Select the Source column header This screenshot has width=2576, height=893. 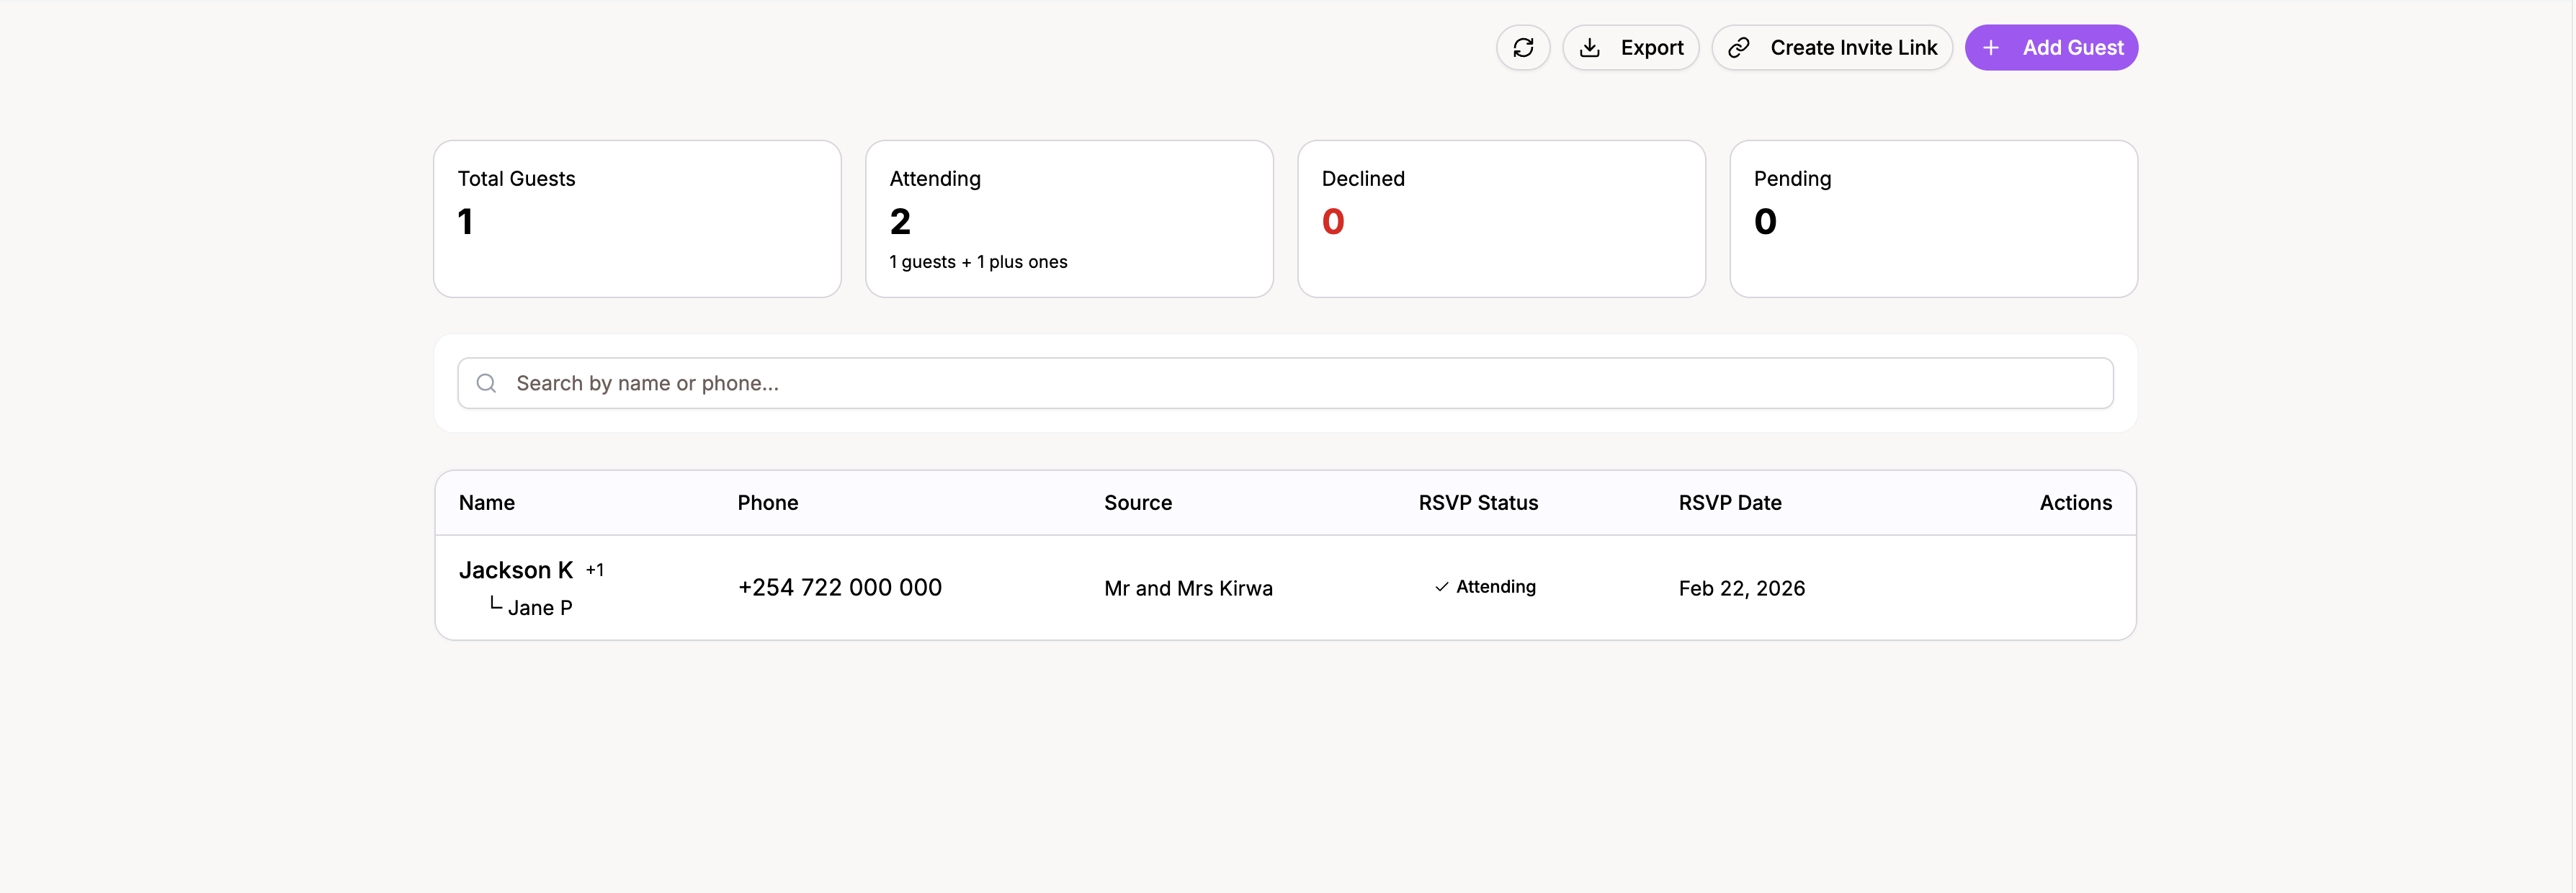tap(1137, 502)
